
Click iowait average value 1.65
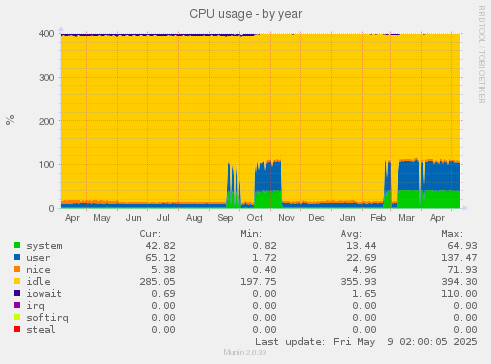pos(364,294)
